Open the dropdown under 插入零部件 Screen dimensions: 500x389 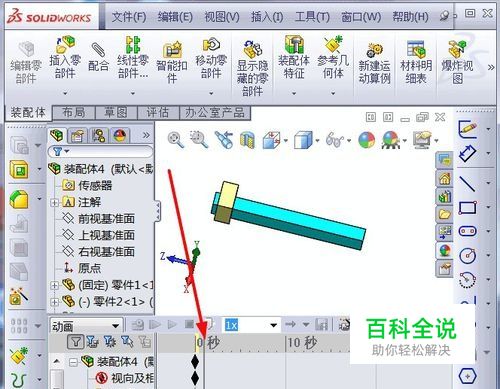point(65,93)
